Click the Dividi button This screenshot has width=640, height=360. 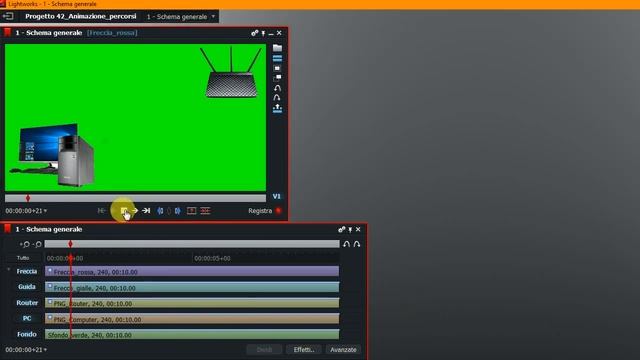click(x=264, y=350)
